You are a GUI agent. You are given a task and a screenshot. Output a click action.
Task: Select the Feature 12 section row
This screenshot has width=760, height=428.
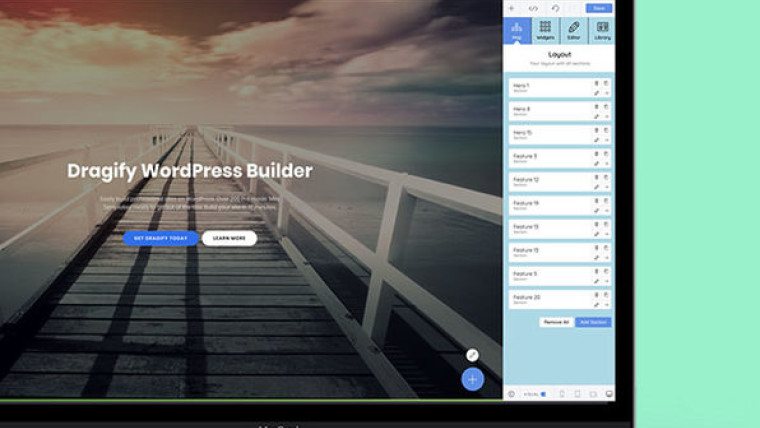coord(559,182)
